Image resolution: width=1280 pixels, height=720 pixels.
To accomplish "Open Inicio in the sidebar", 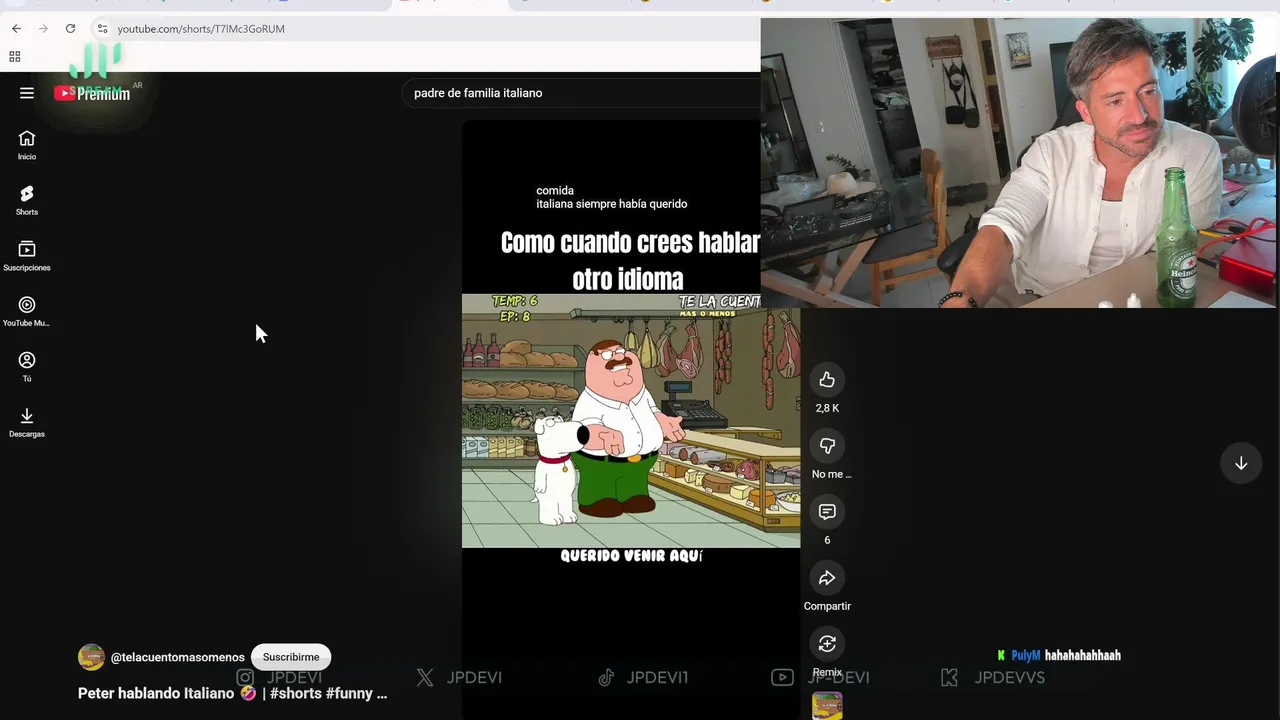I will tap(27, 145).
